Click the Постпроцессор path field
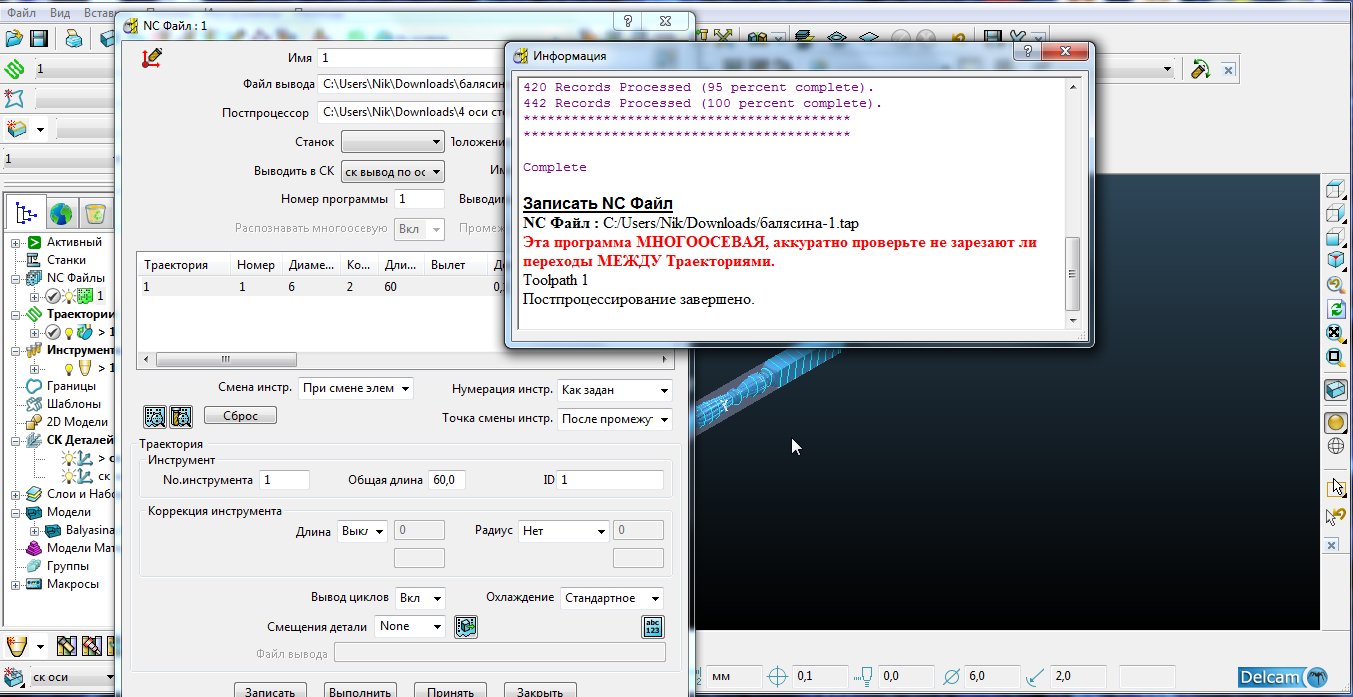Viewport: 1353px width, 697px height. tap(412, 112)
